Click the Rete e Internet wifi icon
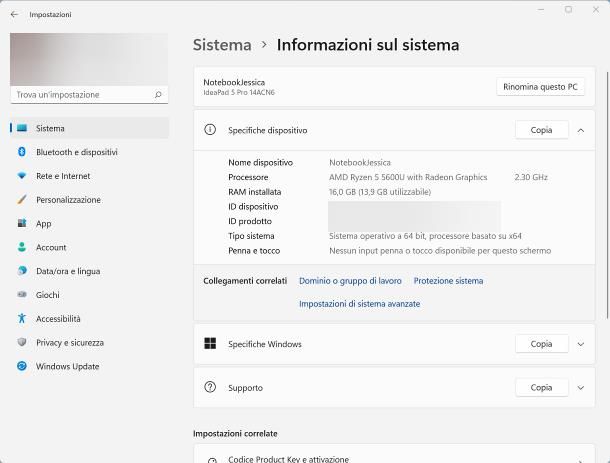The width and height of the screenshot is (610, 463). pos(22,176)
